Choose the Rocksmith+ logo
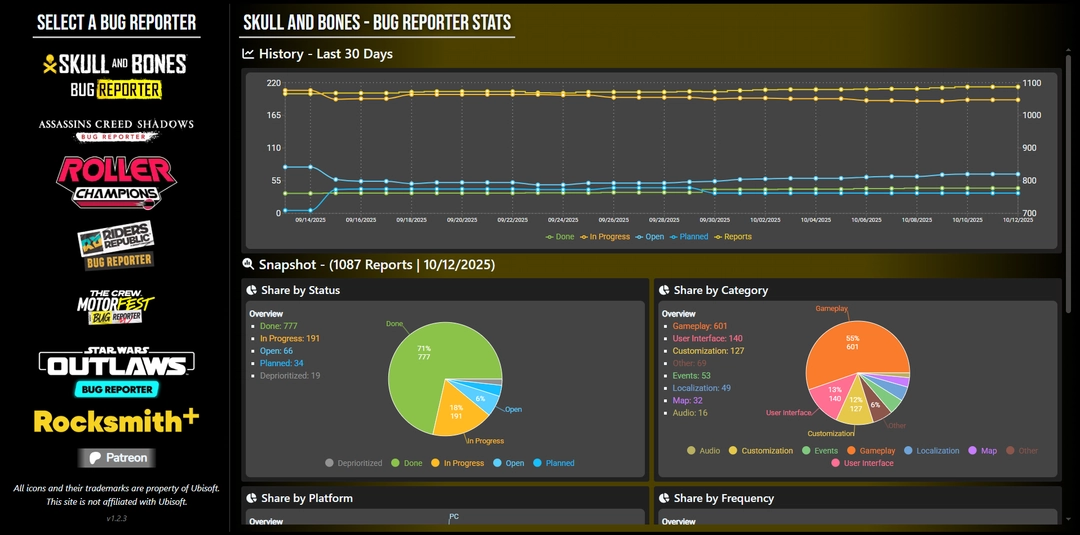The width and height of the screenshot is (1080, 535). (116, 421)
